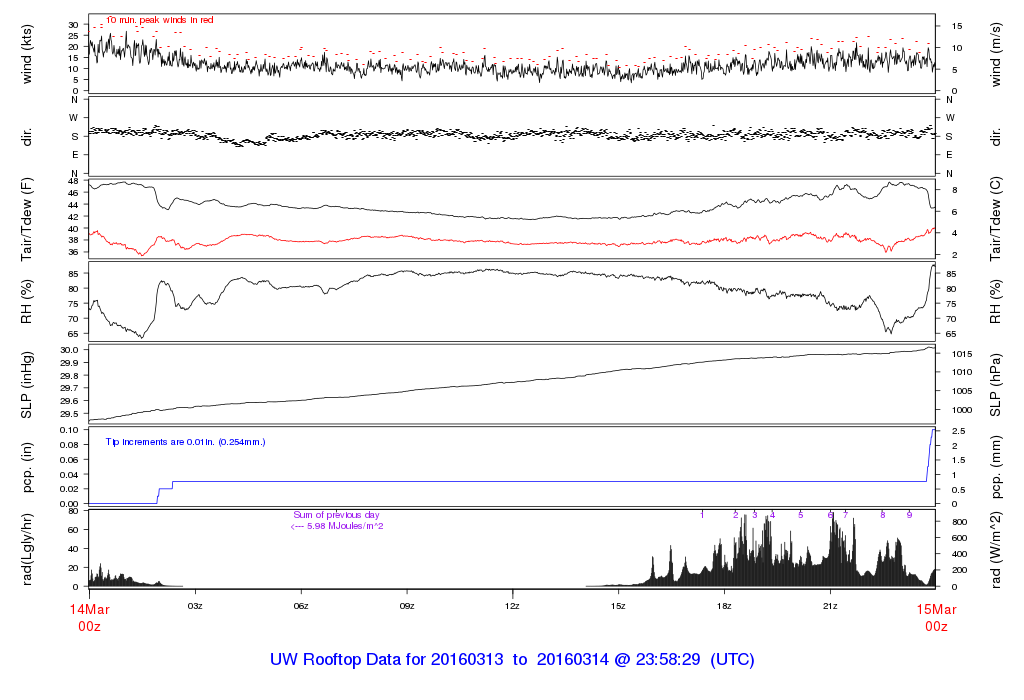Click the 'wind (kts)' left axis label
The width and height of the screenshot is (1024, 700).
[27, 56]
